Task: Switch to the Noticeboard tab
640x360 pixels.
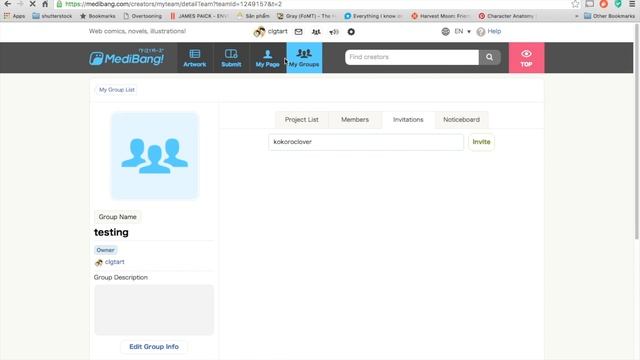Action: 461,120
